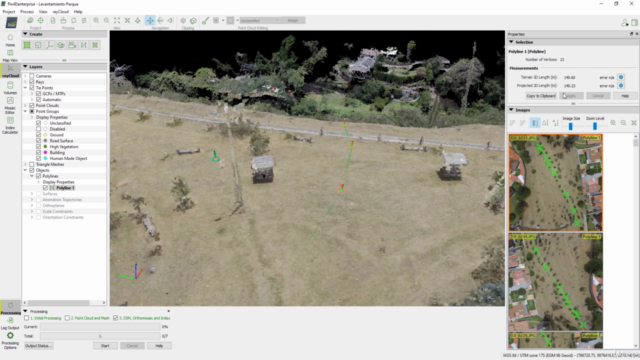
Task: Collapse the Images section
Action: coord(511,110)
